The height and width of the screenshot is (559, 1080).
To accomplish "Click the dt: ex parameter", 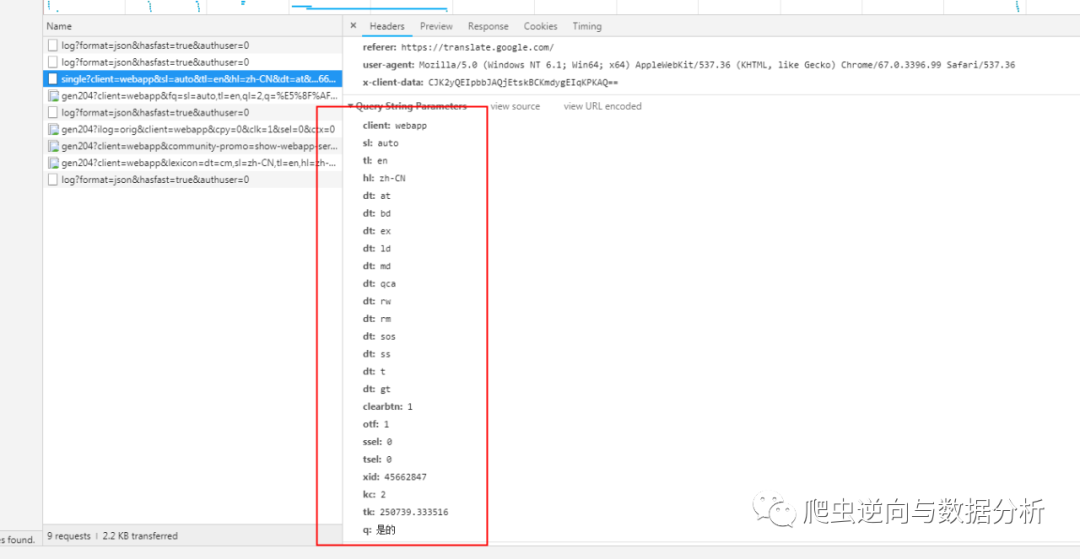I will [x=376, y=231].
